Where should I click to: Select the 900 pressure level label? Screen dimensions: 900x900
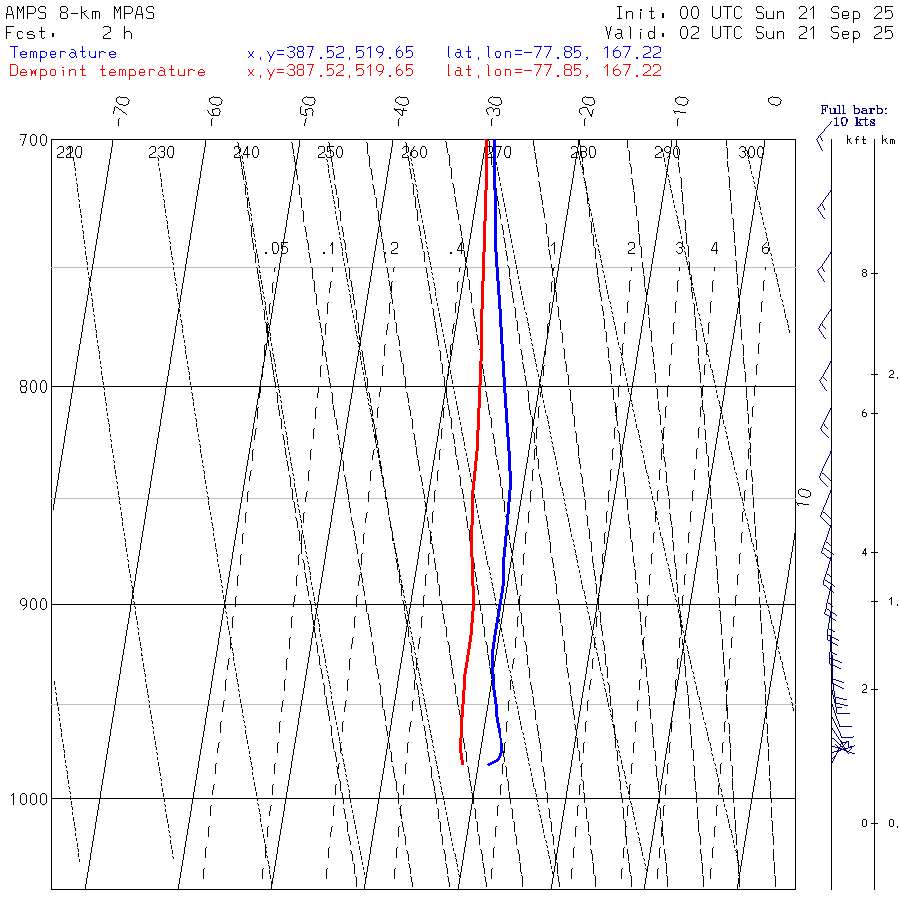click(33, 604)
